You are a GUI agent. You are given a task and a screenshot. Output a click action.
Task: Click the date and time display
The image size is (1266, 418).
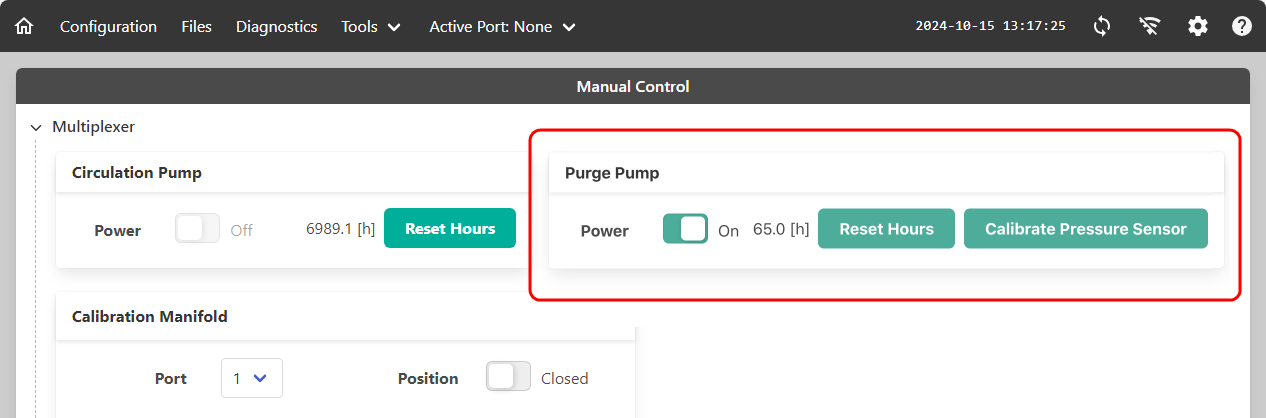pos(990,27)
